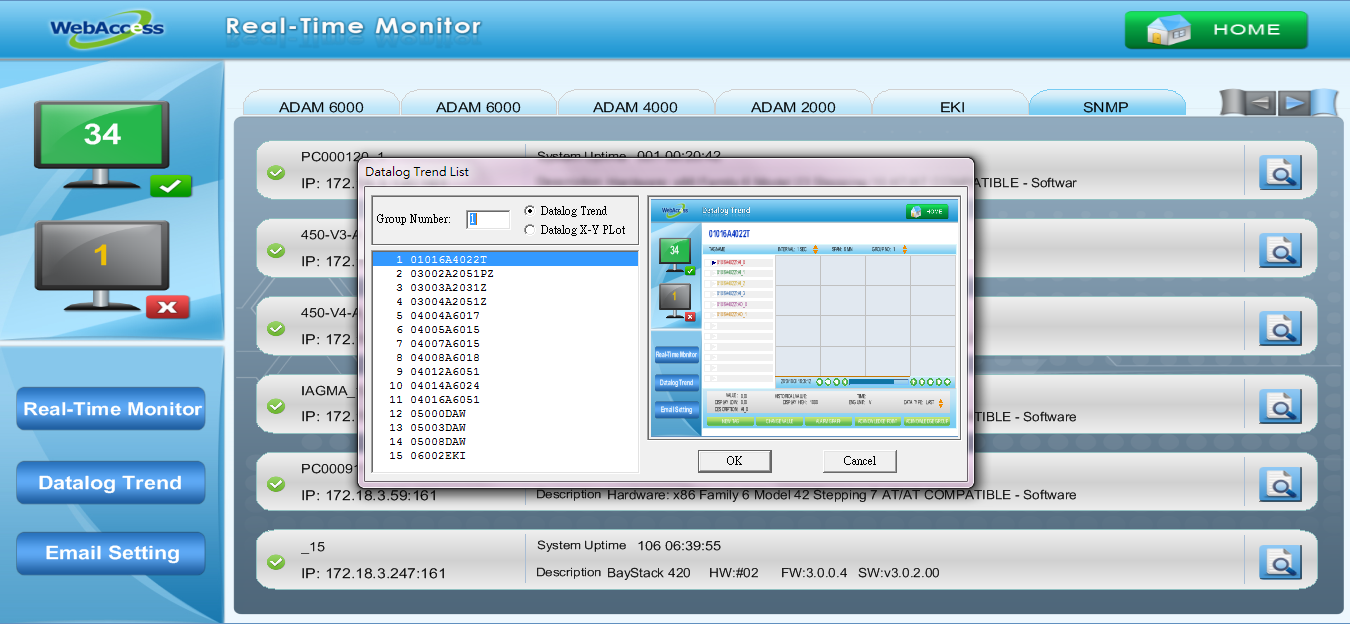Open Email Setting from the sidebar

111,553
